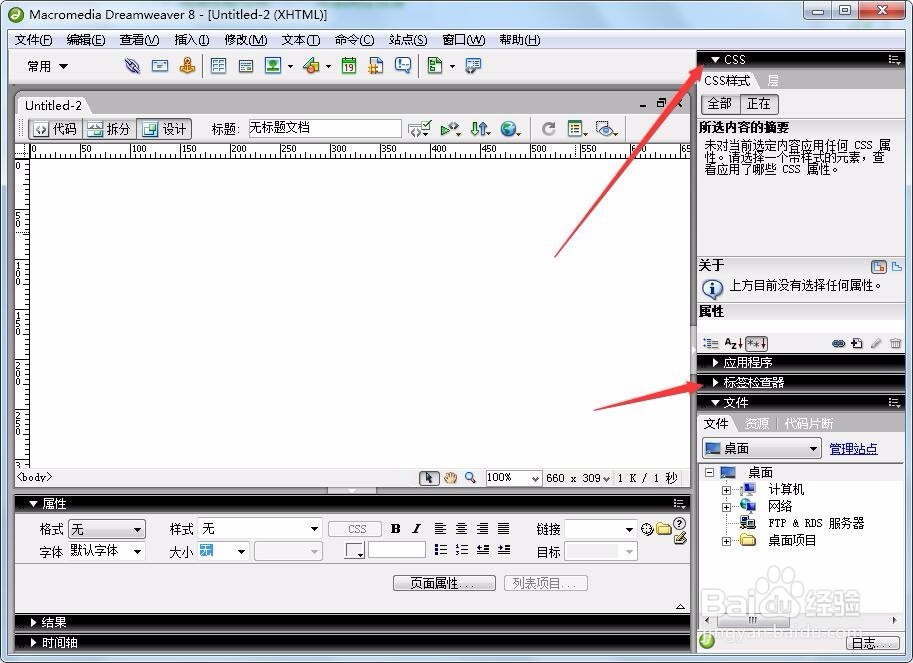Image resolution: width=913 pixels, height=663 pixels.
Task: Show CSS category view
Action: coord(710,343)
